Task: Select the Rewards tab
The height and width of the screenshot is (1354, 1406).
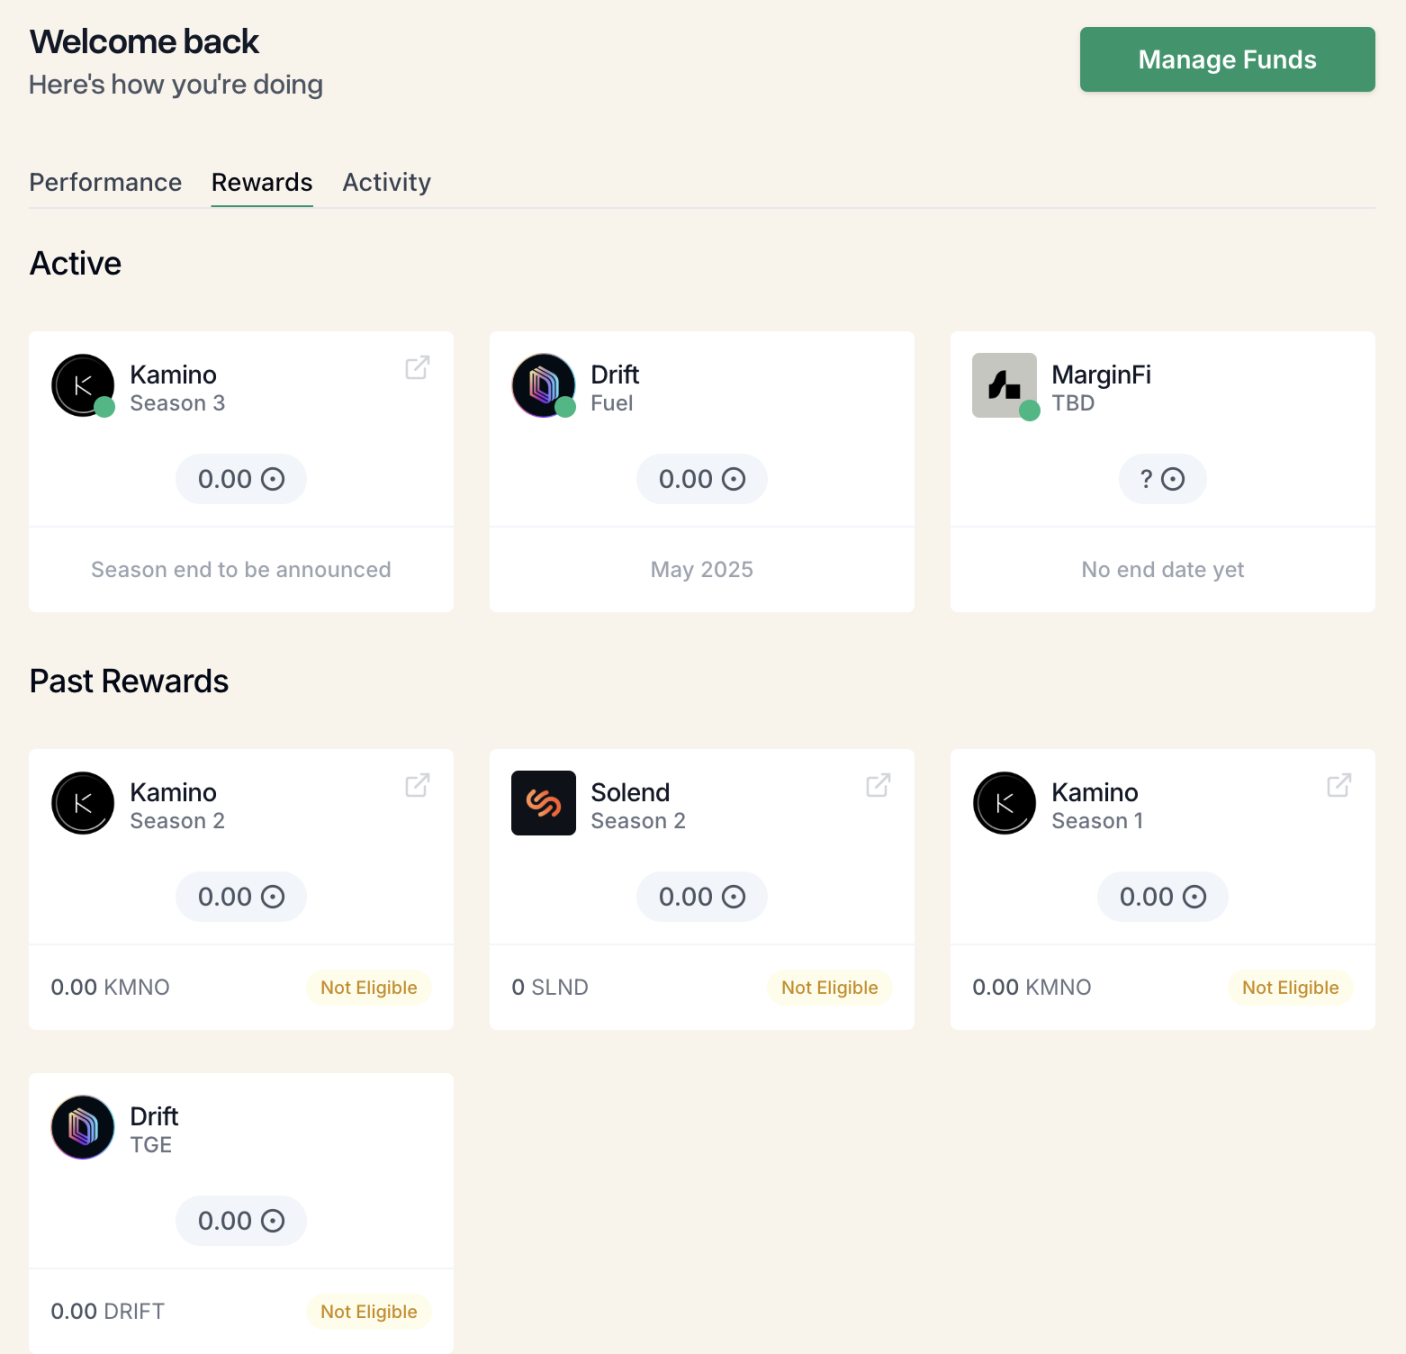Action: tap(262, 182)
